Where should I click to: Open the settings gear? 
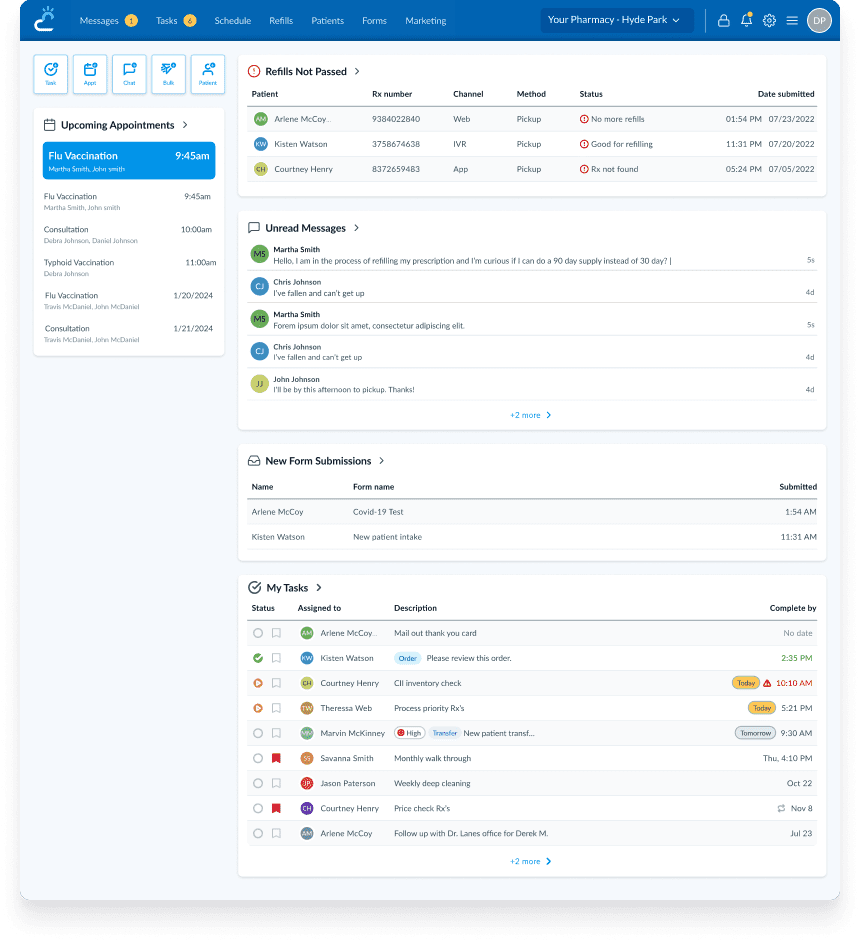coord(769,20)
